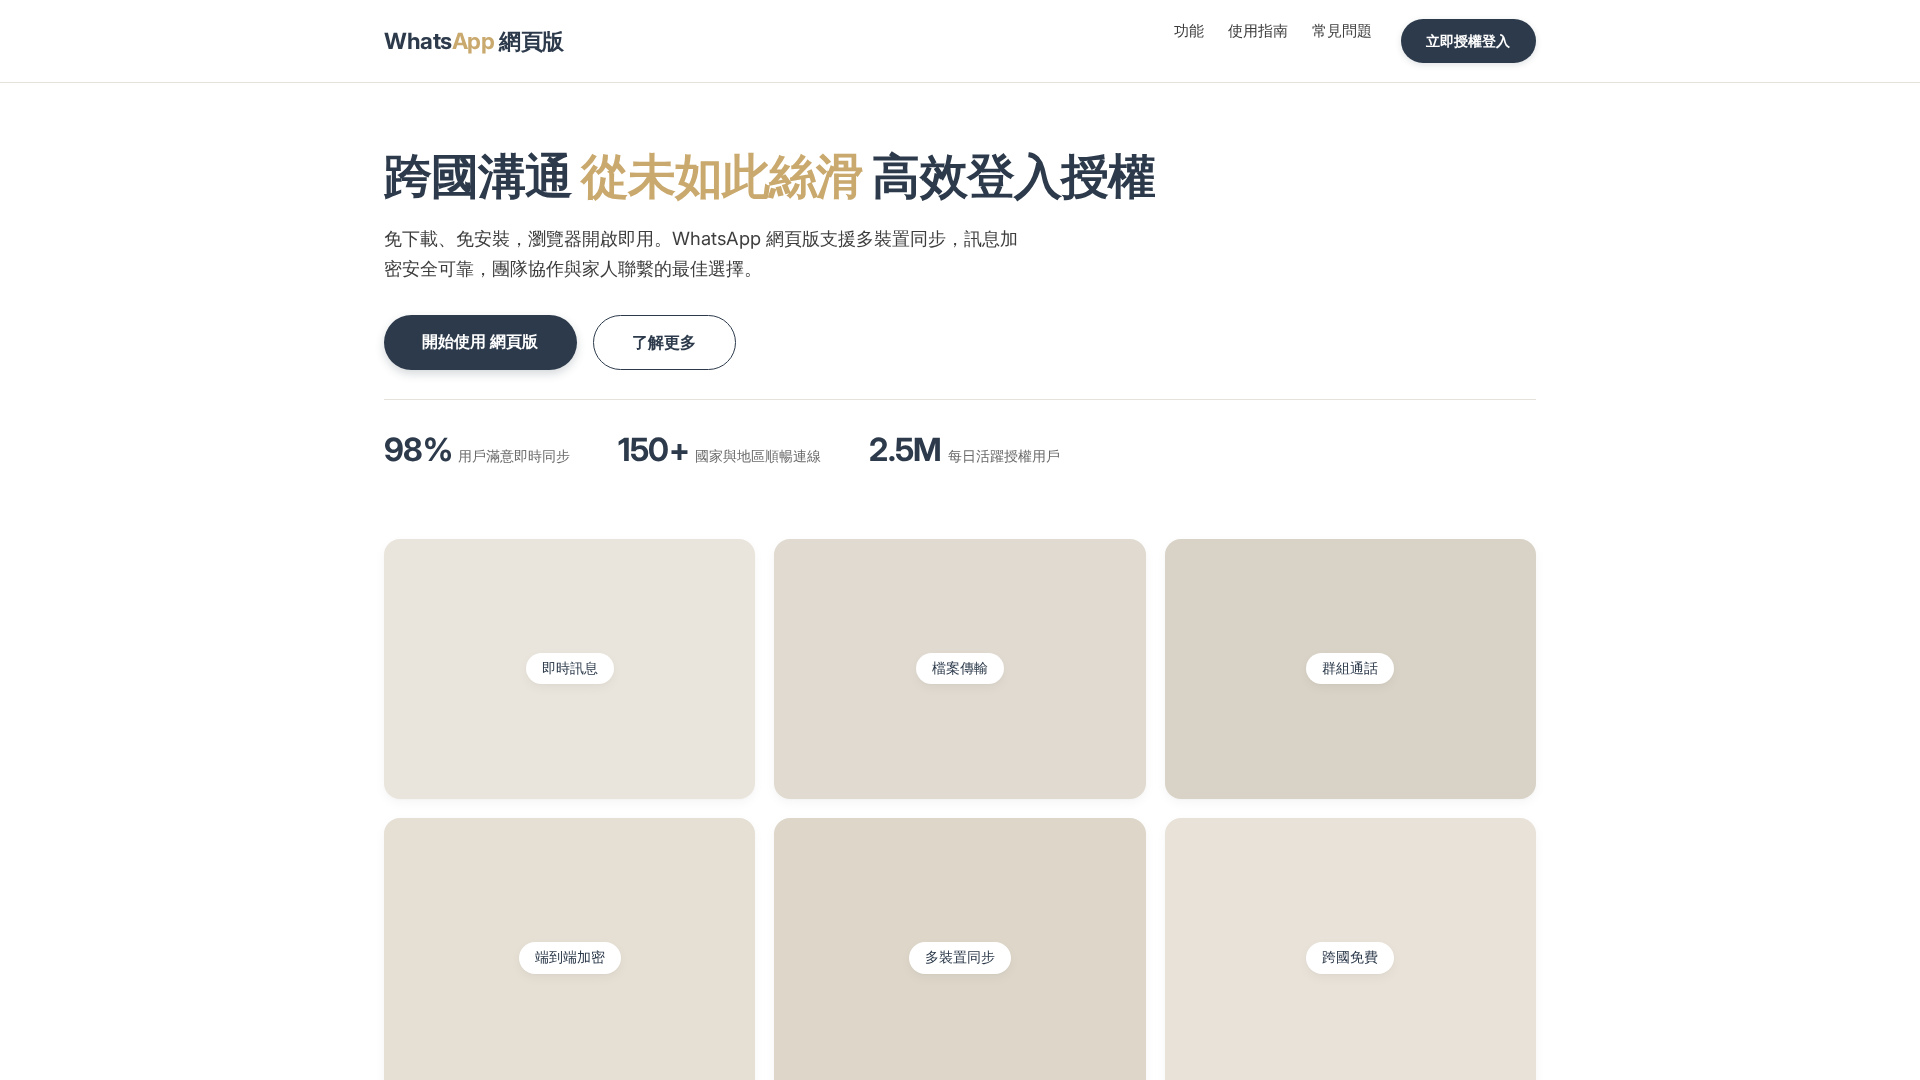Open the 功能 nav link
This screenshot has width=1920, height=1080.
(x=1188, y=31)
